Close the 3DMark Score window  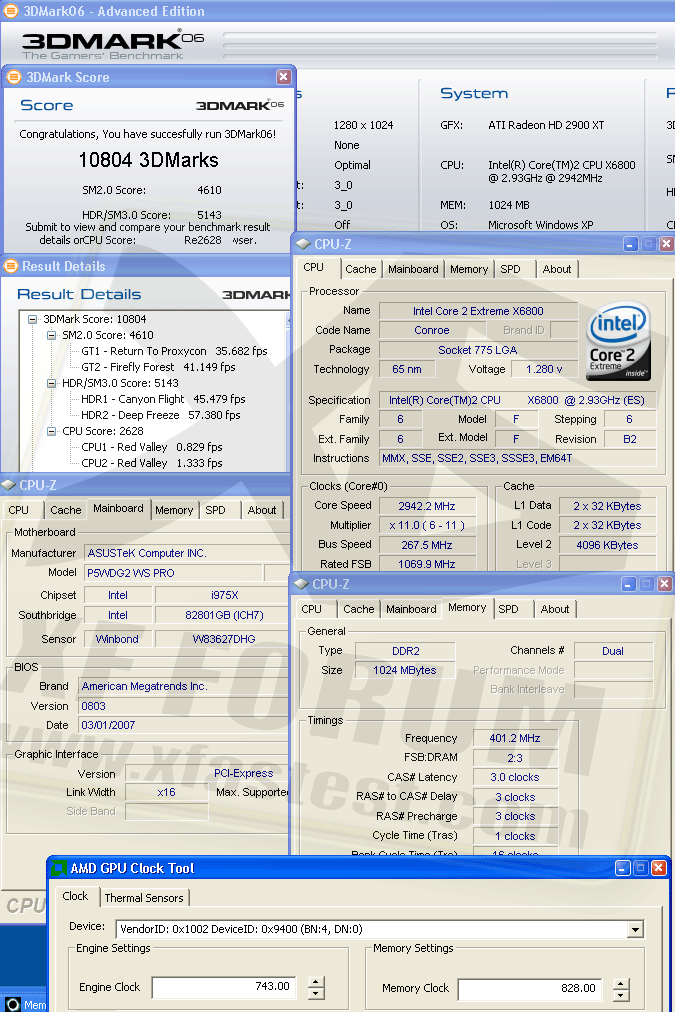[283, 77]
